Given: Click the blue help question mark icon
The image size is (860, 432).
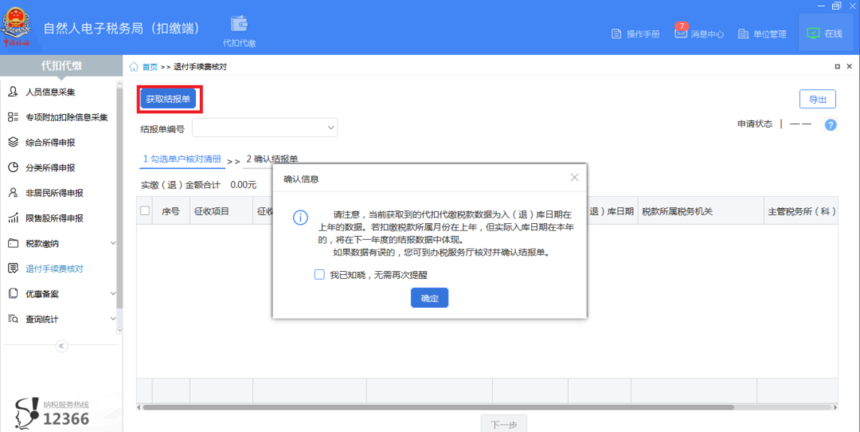Looking at the screenshot, I should [x=830, y=125].
